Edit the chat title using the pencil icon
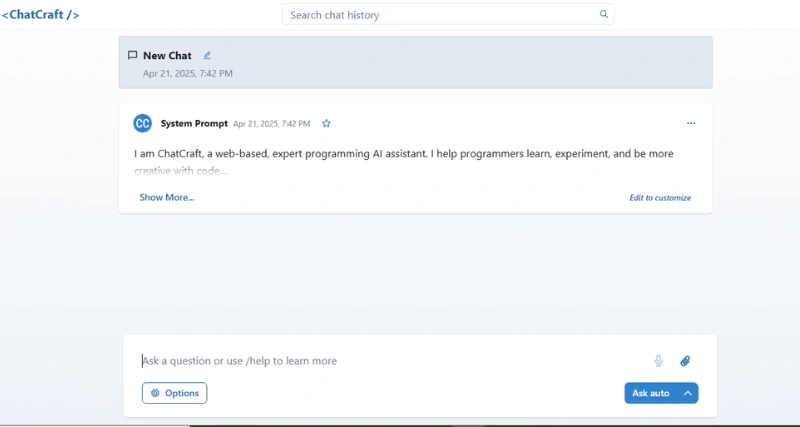 [x=207, y=56]
